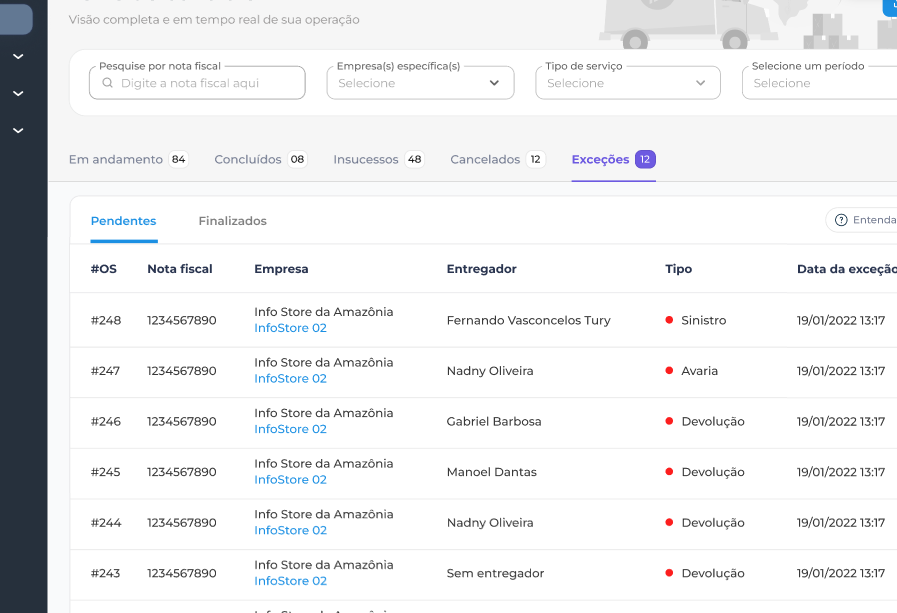Open the InfoStore 02 link in row #245
The width and height of the screenshot is (897, 613).
pyautogui.click(x=290, y=480)
